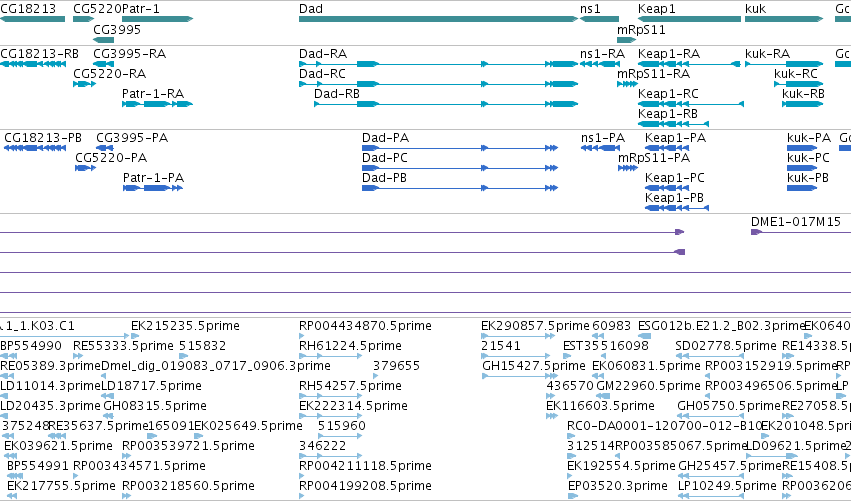851x501 pixels.
Task: Click the Keap1-PC protein label
Action: tap(675, 177)
